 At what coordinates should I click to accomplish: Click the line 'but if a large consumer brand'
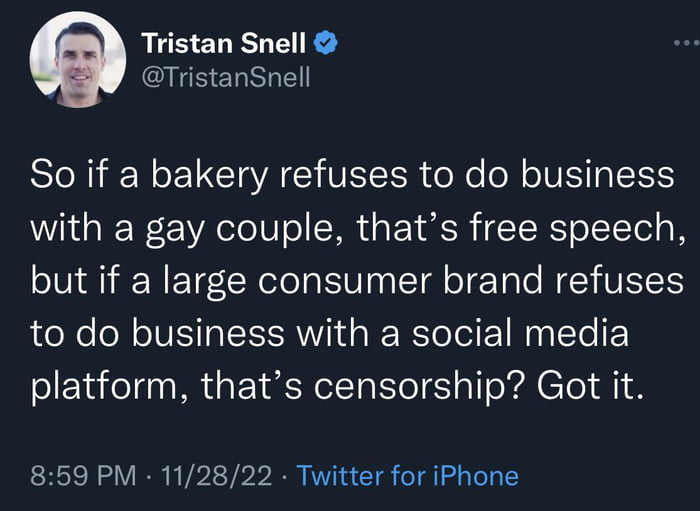[x=357, y=281]
